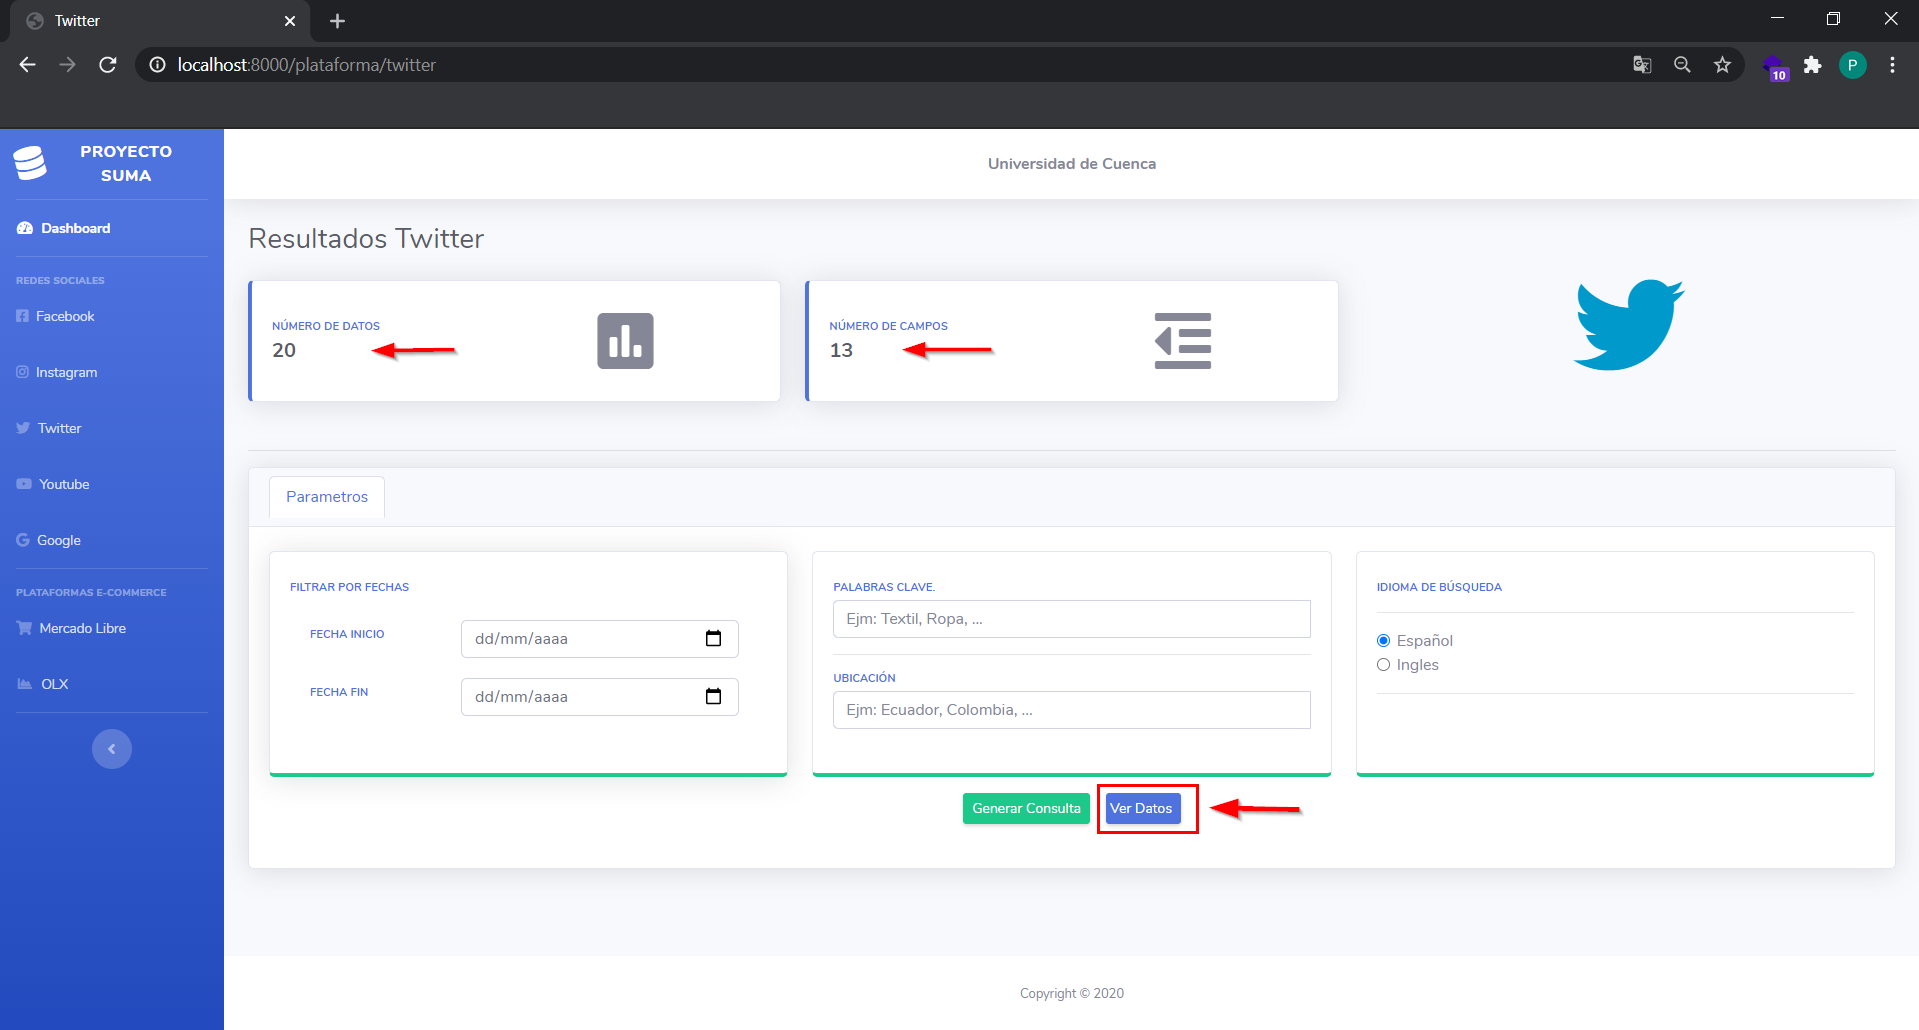
Task: Open the Mercado Libre sidebar link
Action: click(x=71, y=628)
